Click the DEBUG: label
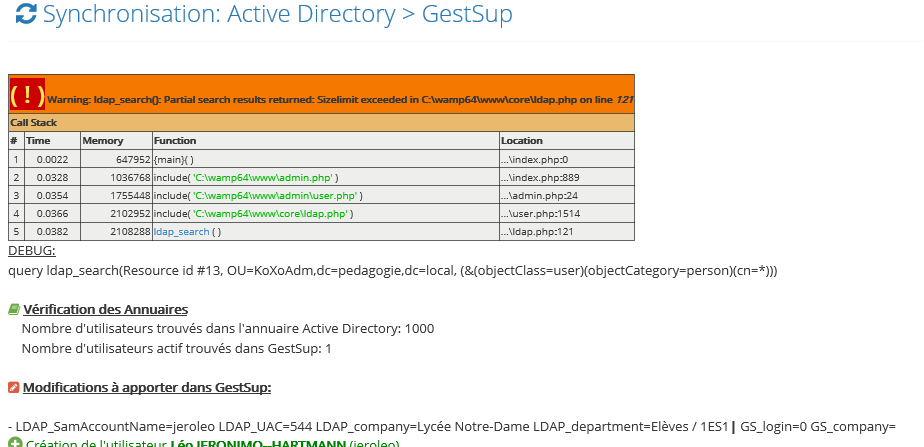Image resolution: width=924 pixels, height=447 pixels. (32, 251)
